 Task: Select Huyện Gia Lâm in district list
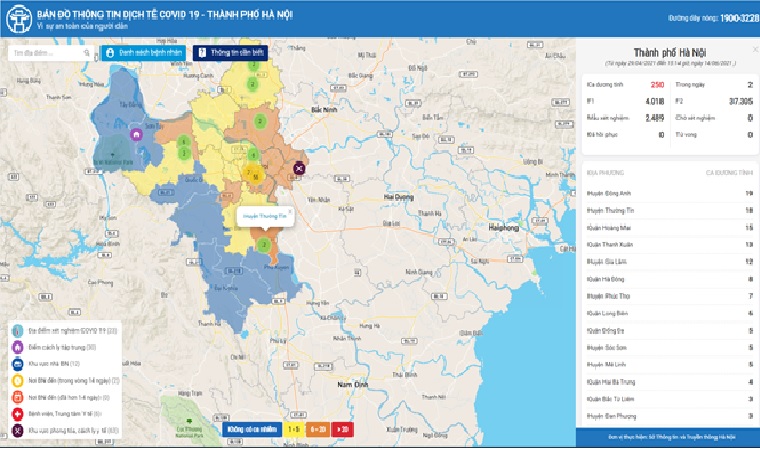tap(669, 262)
